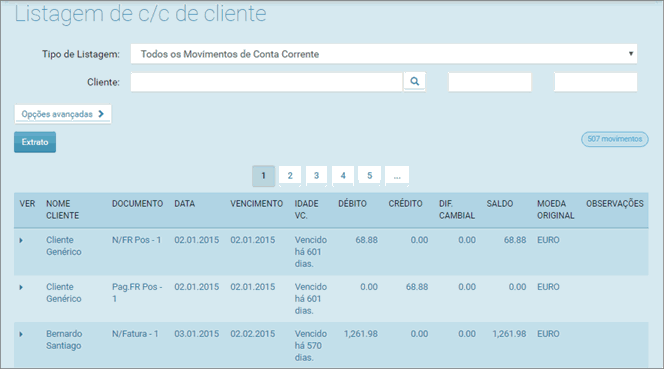
Task: Click the 68.88 debit in N/FR Pos row
Action: [x=366, y=240]
